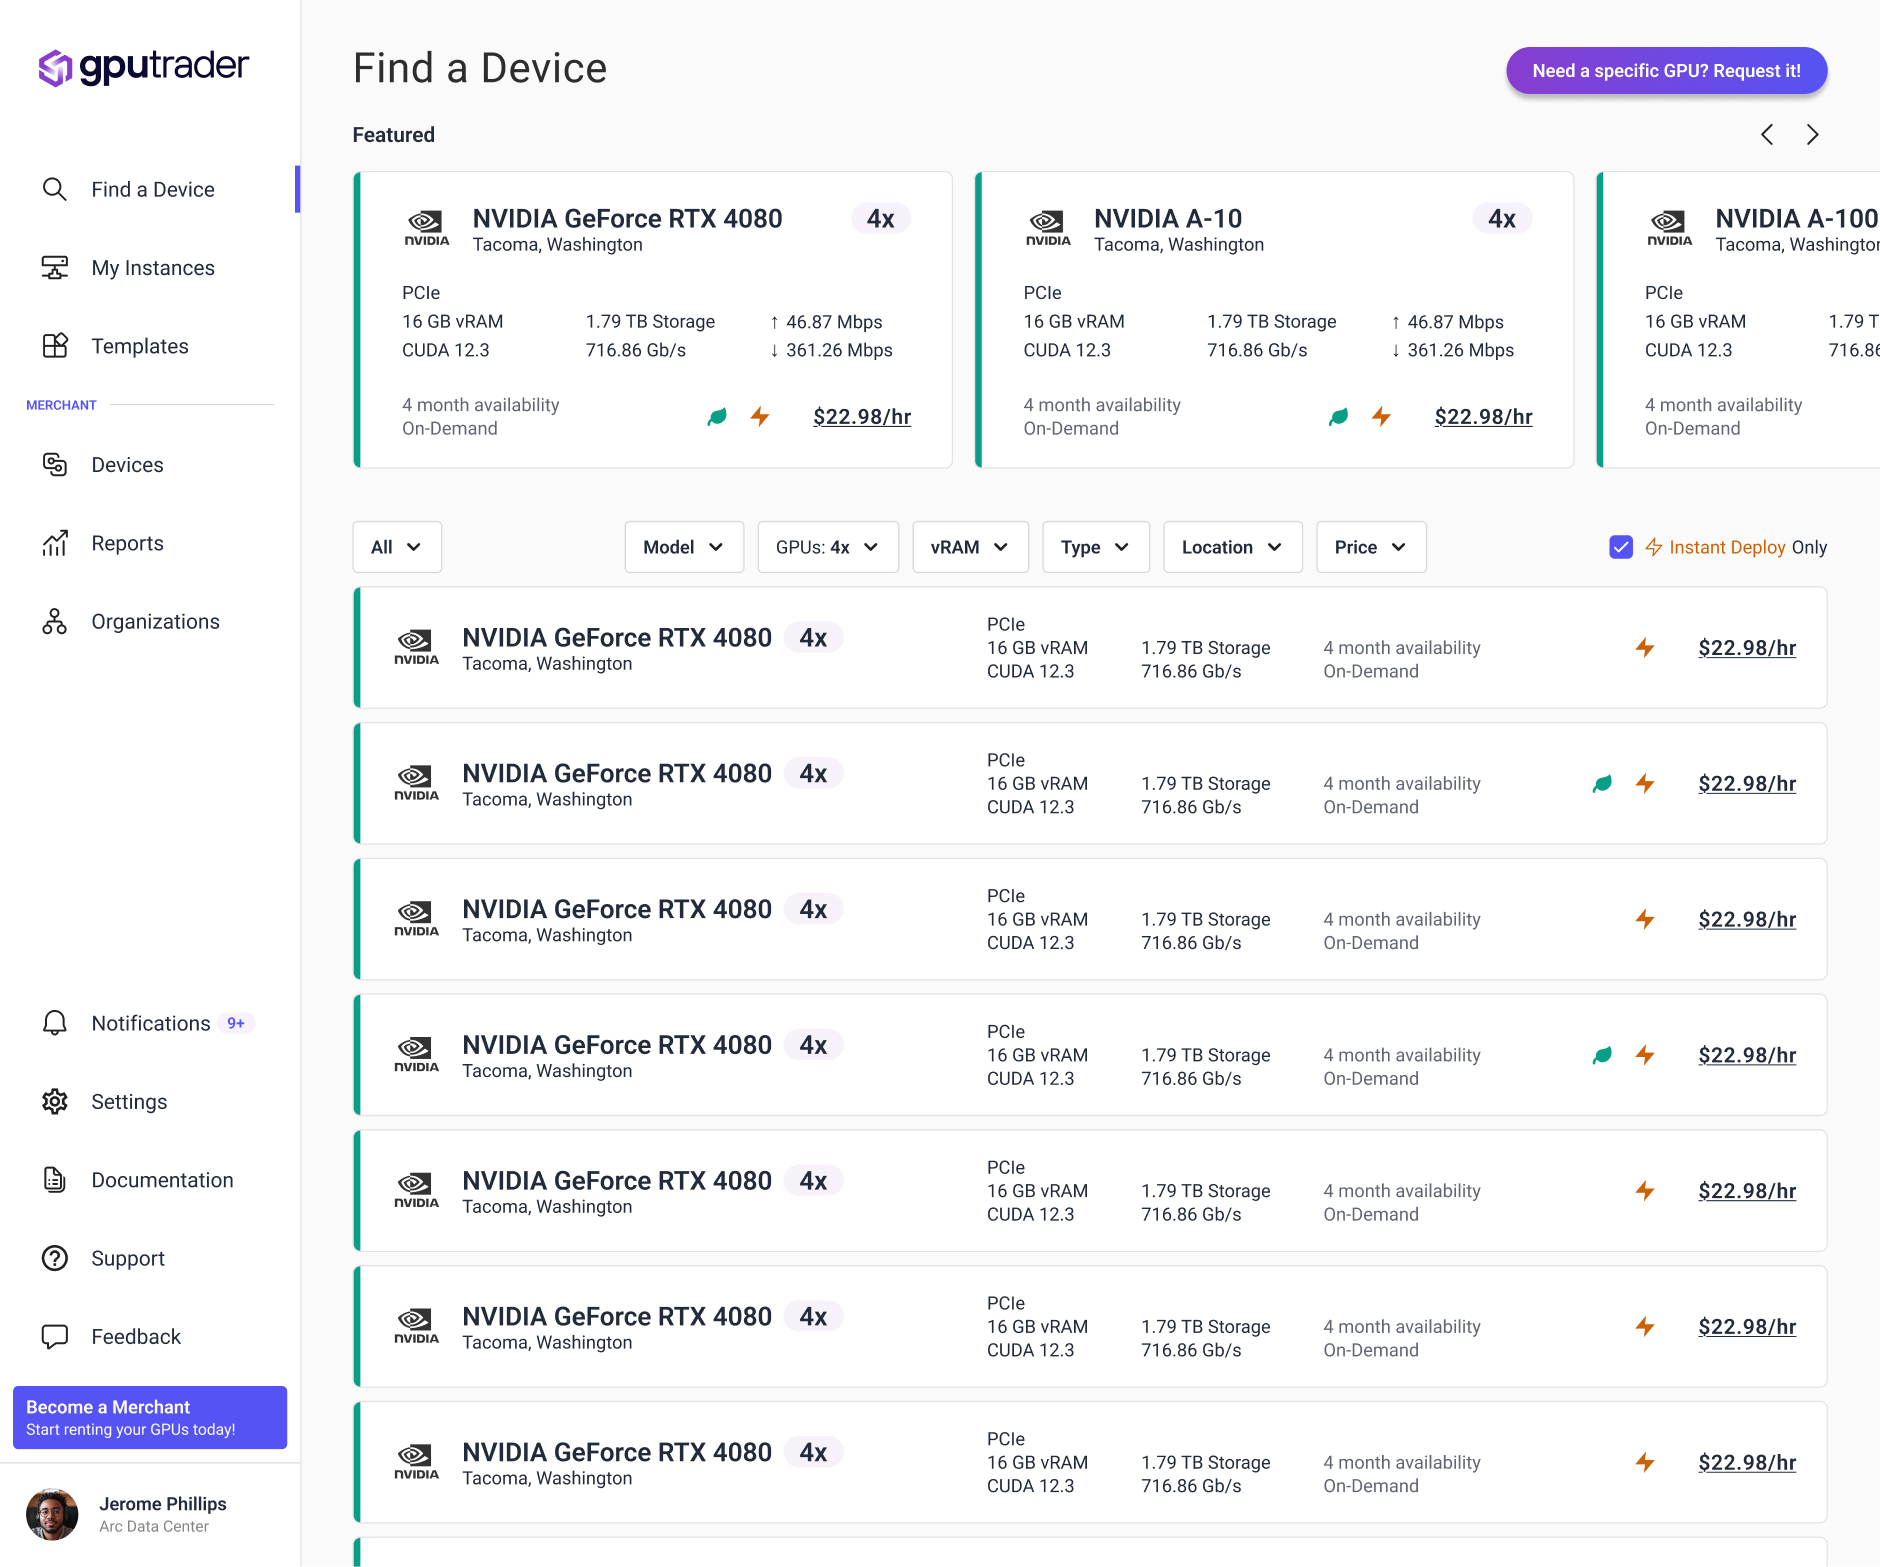This screenshot has height=1567, width=1880.
Task: Expand the Model filter dropdown
Action: (684, 547)
